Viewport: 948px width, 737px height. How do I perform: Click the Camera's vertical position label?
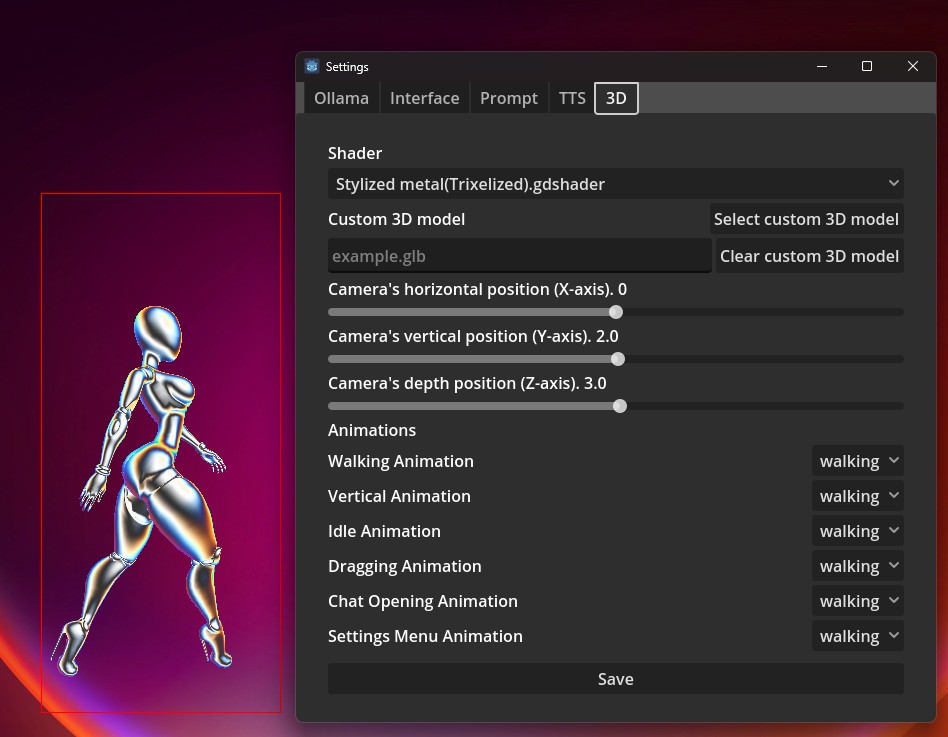click(473, 336)
